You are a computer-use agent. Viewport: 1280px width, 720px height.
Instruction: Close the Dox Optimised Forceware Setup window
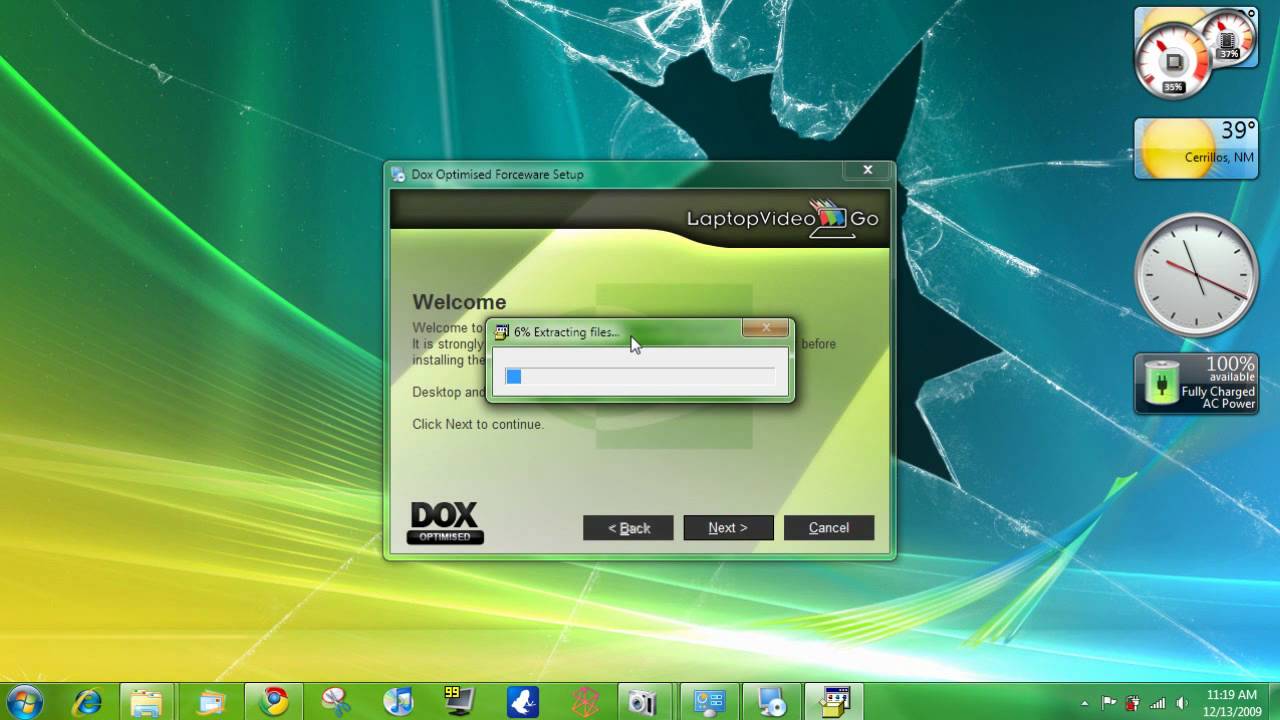click(868, 170)
